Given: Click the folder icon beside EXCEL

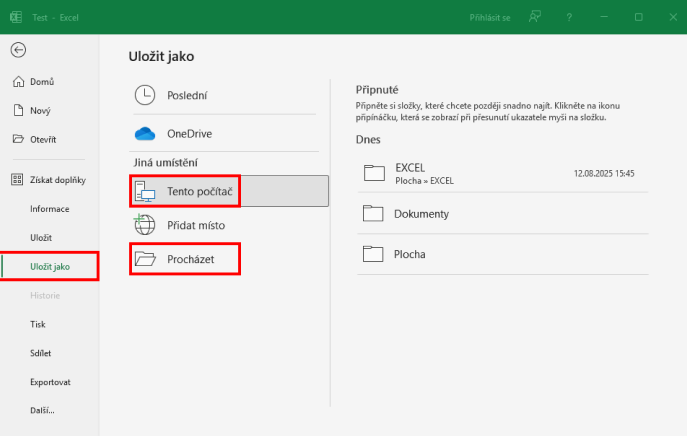Looking at the screenshot, I should coord(374,173).
